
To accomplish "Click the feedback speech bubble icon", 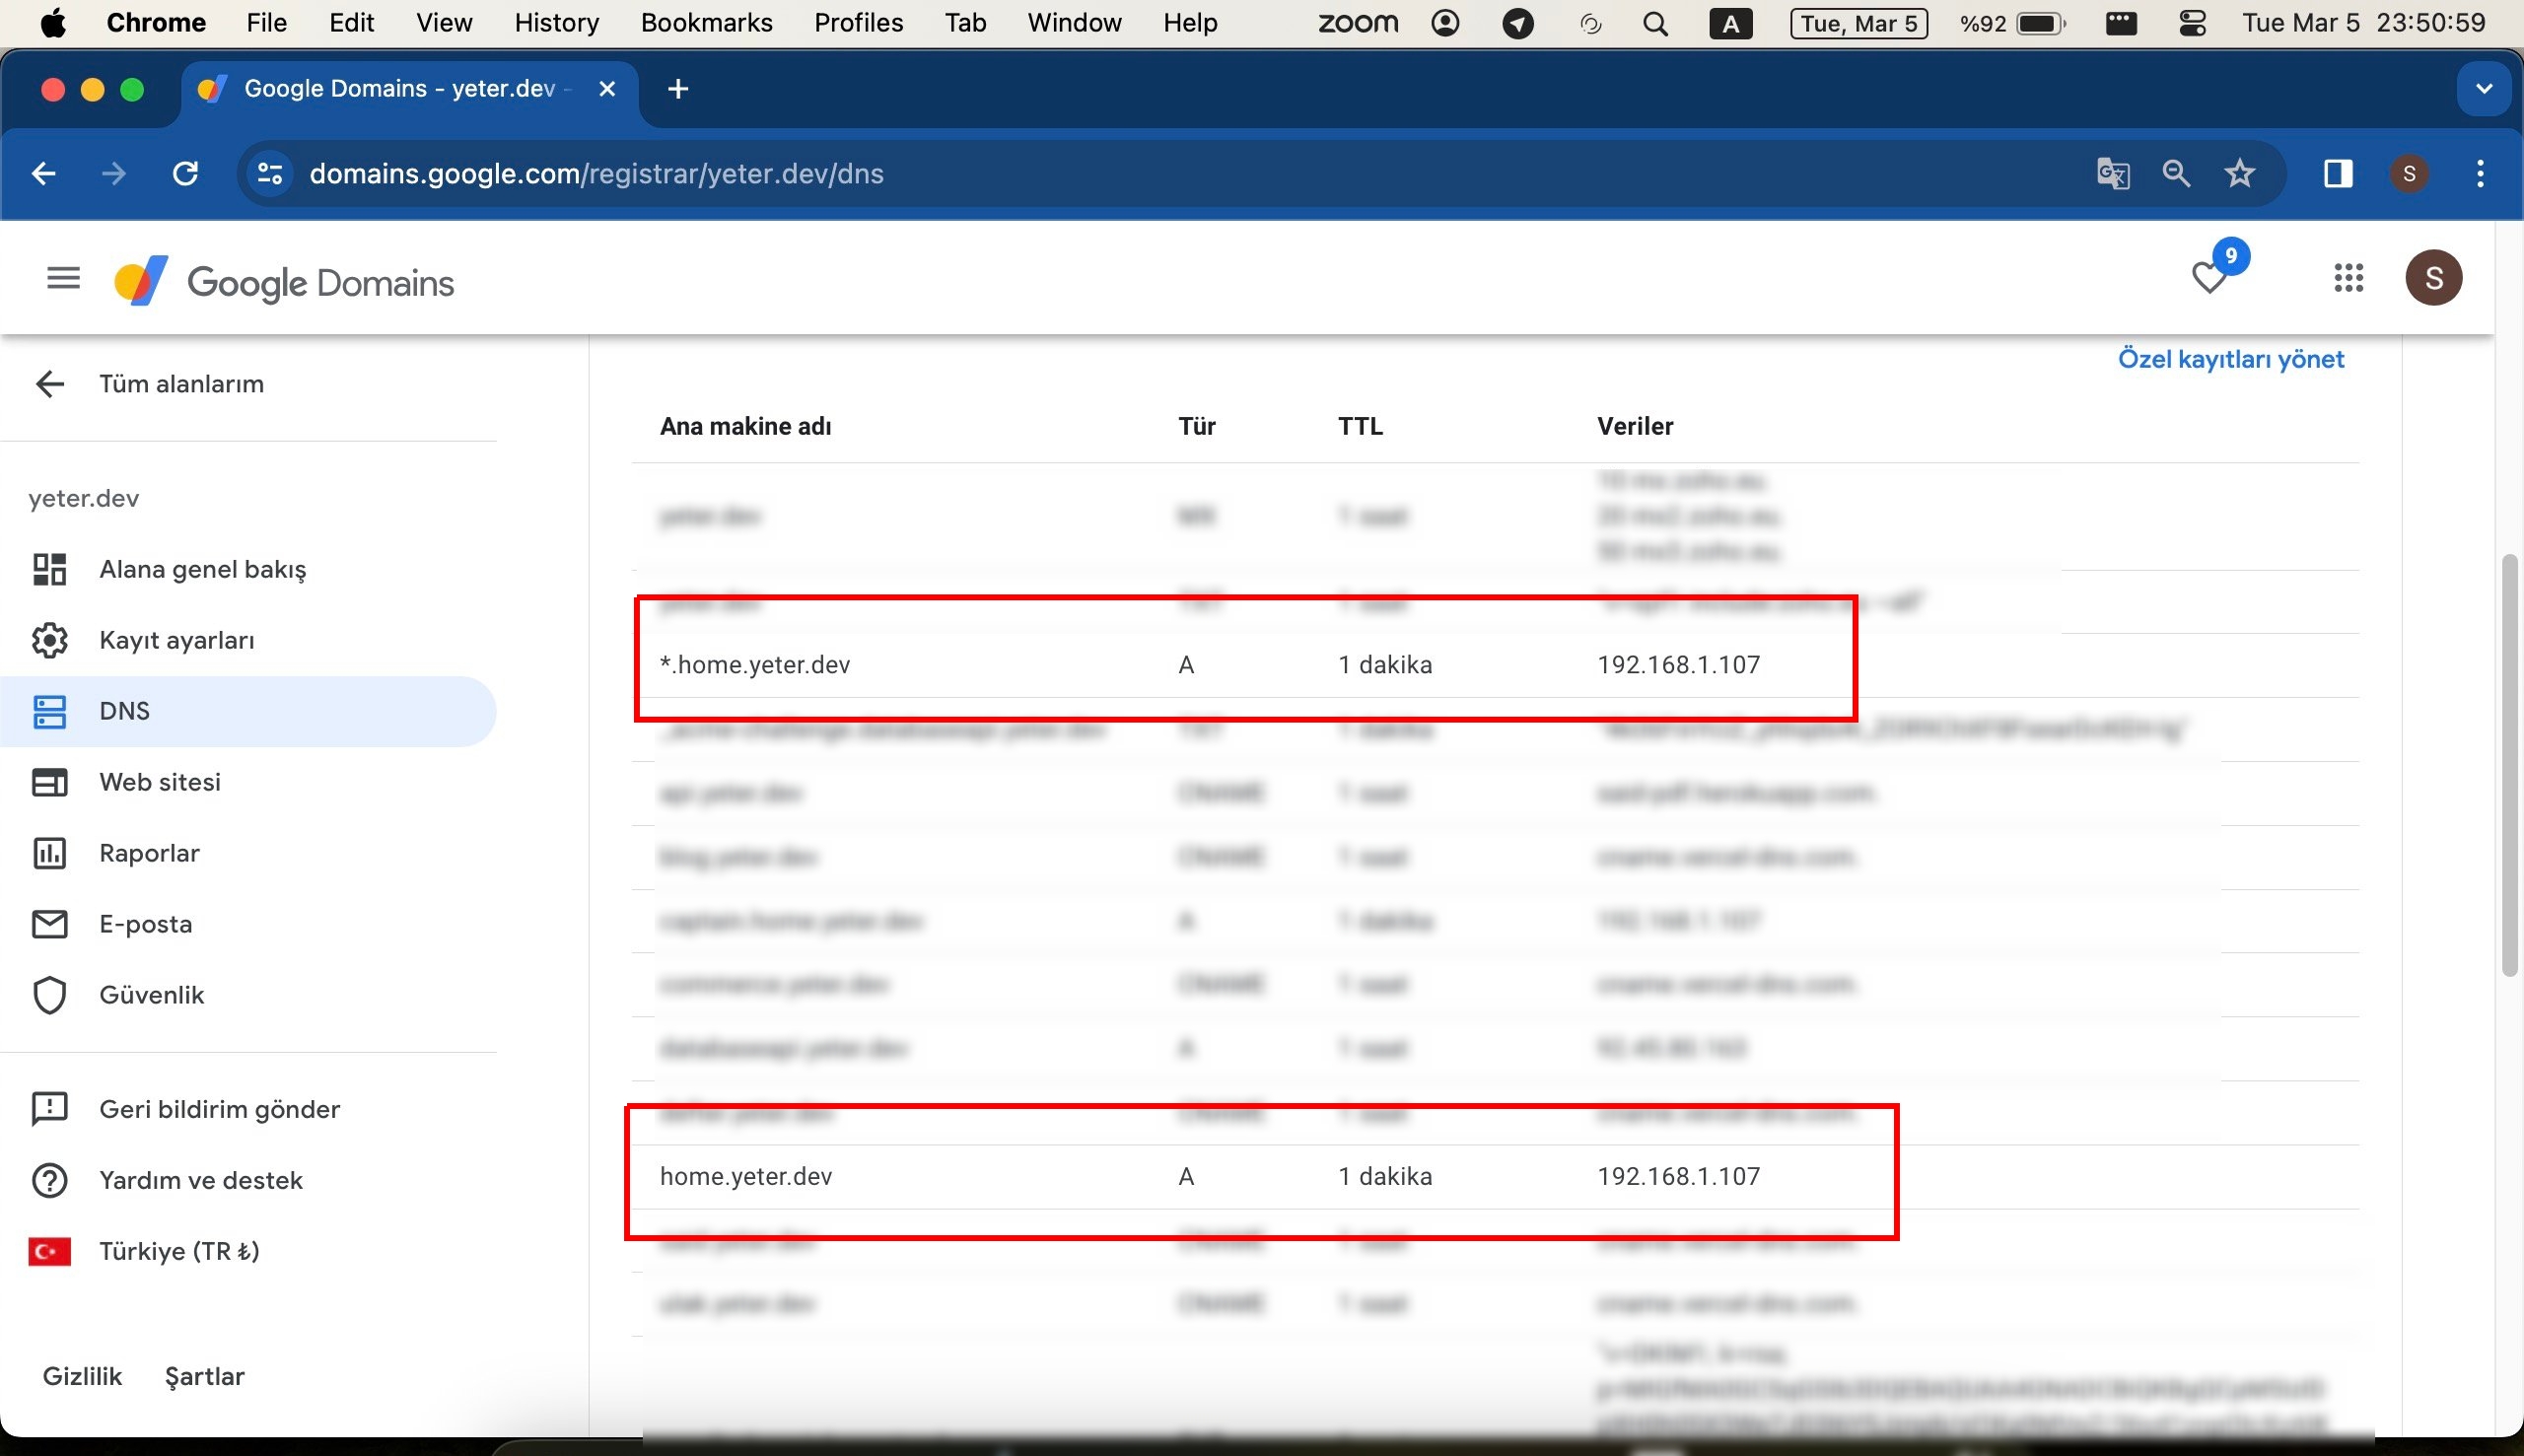I will coord(49,1109).
